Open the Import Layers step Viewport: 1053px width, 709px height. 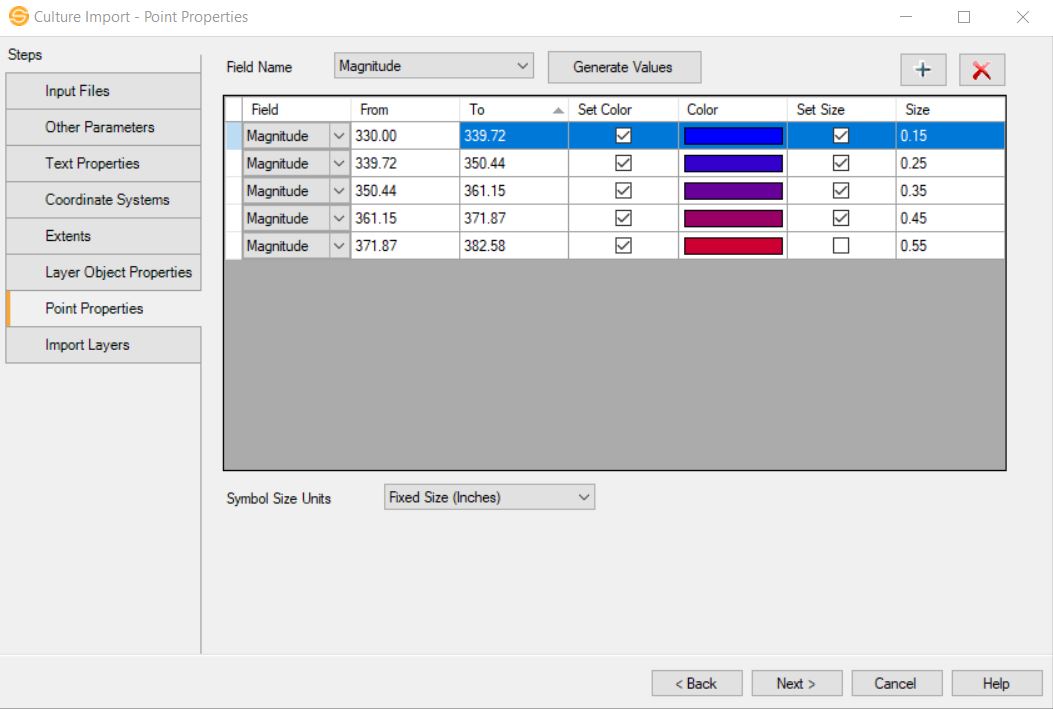coord(103,345)
